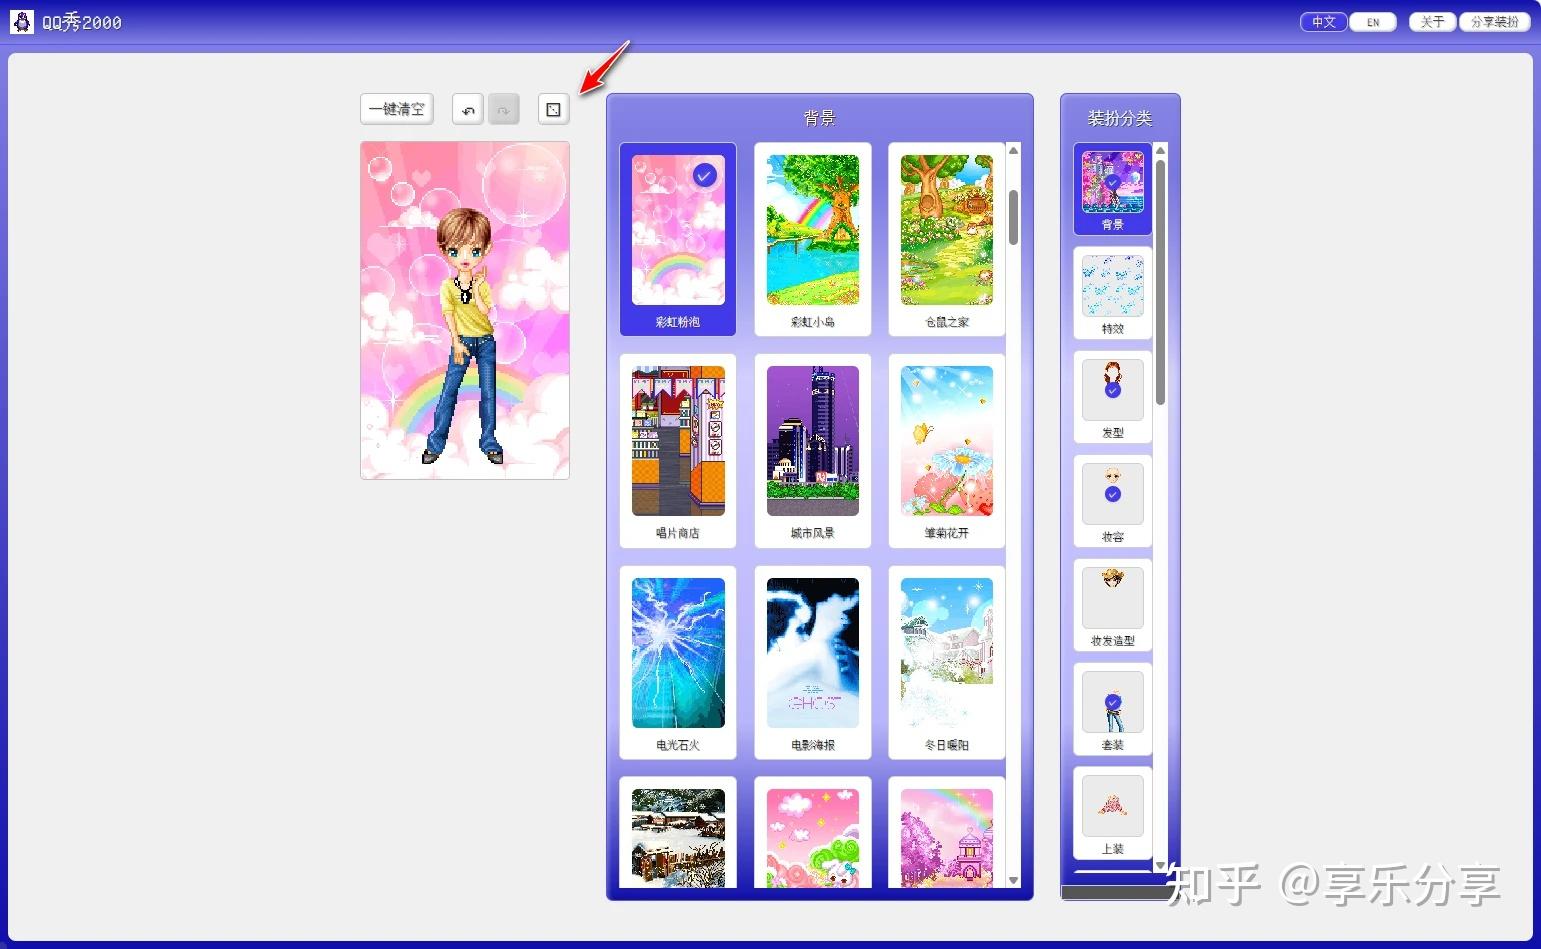Click the 分享装扮 share button

1494,22
